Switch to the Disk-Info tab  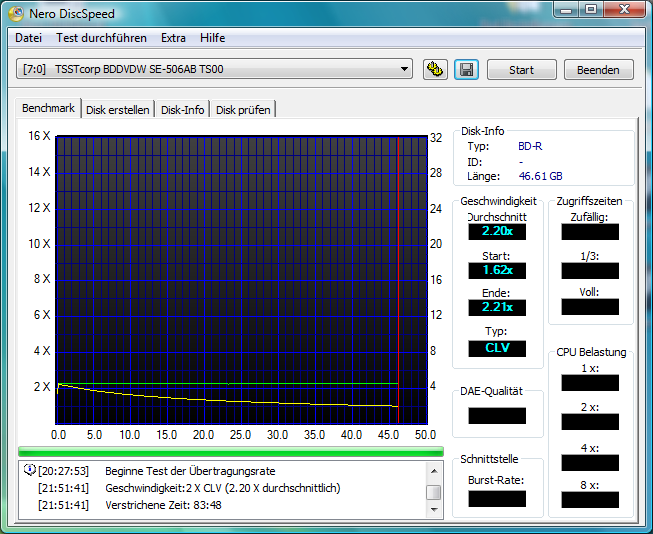click(182, 110)
